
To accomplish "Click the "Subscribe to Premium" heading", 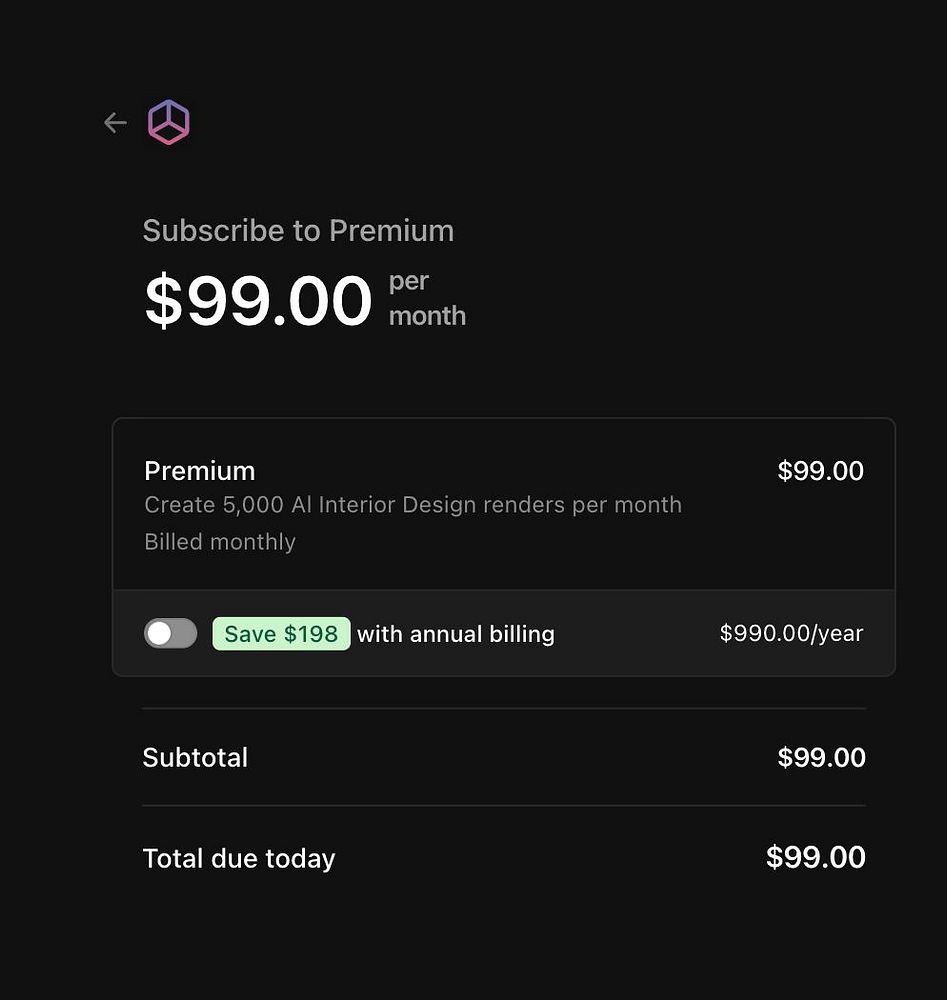I will (298, 231).
